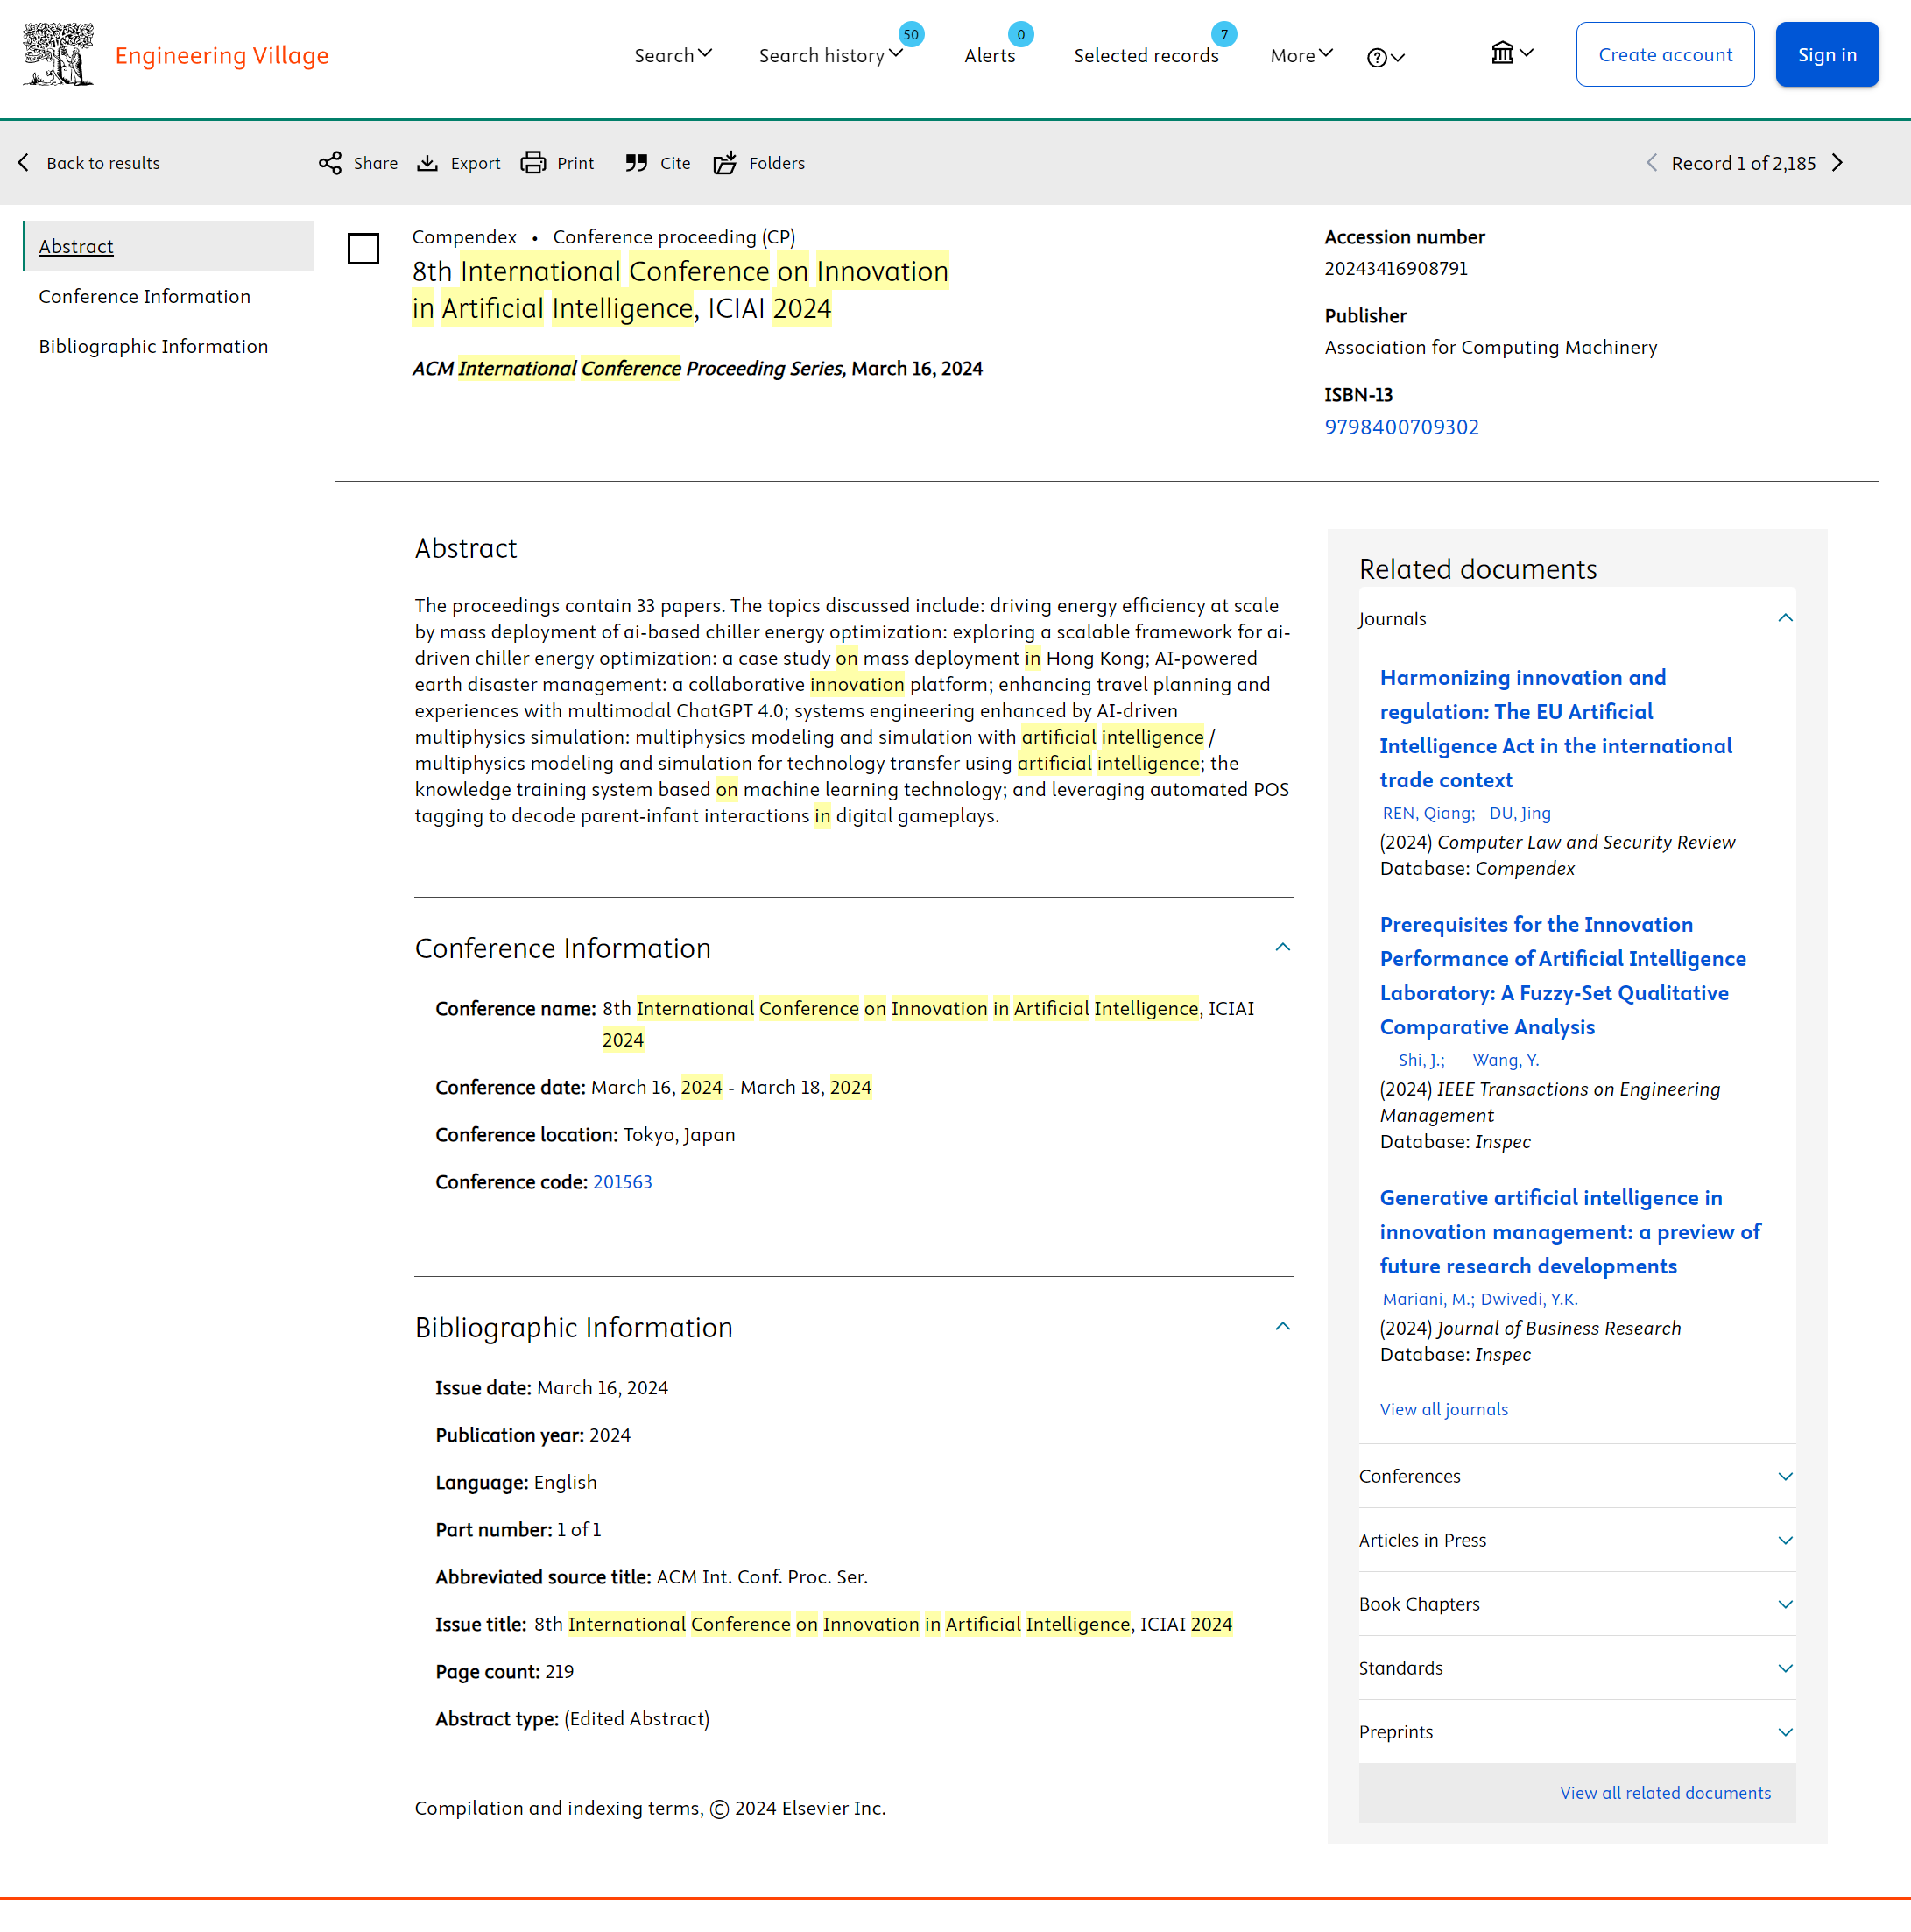Image resolution: width=1911 pixels, height=1932 pixels.
Task: Click the Create account button
Action: point(1665,54)
